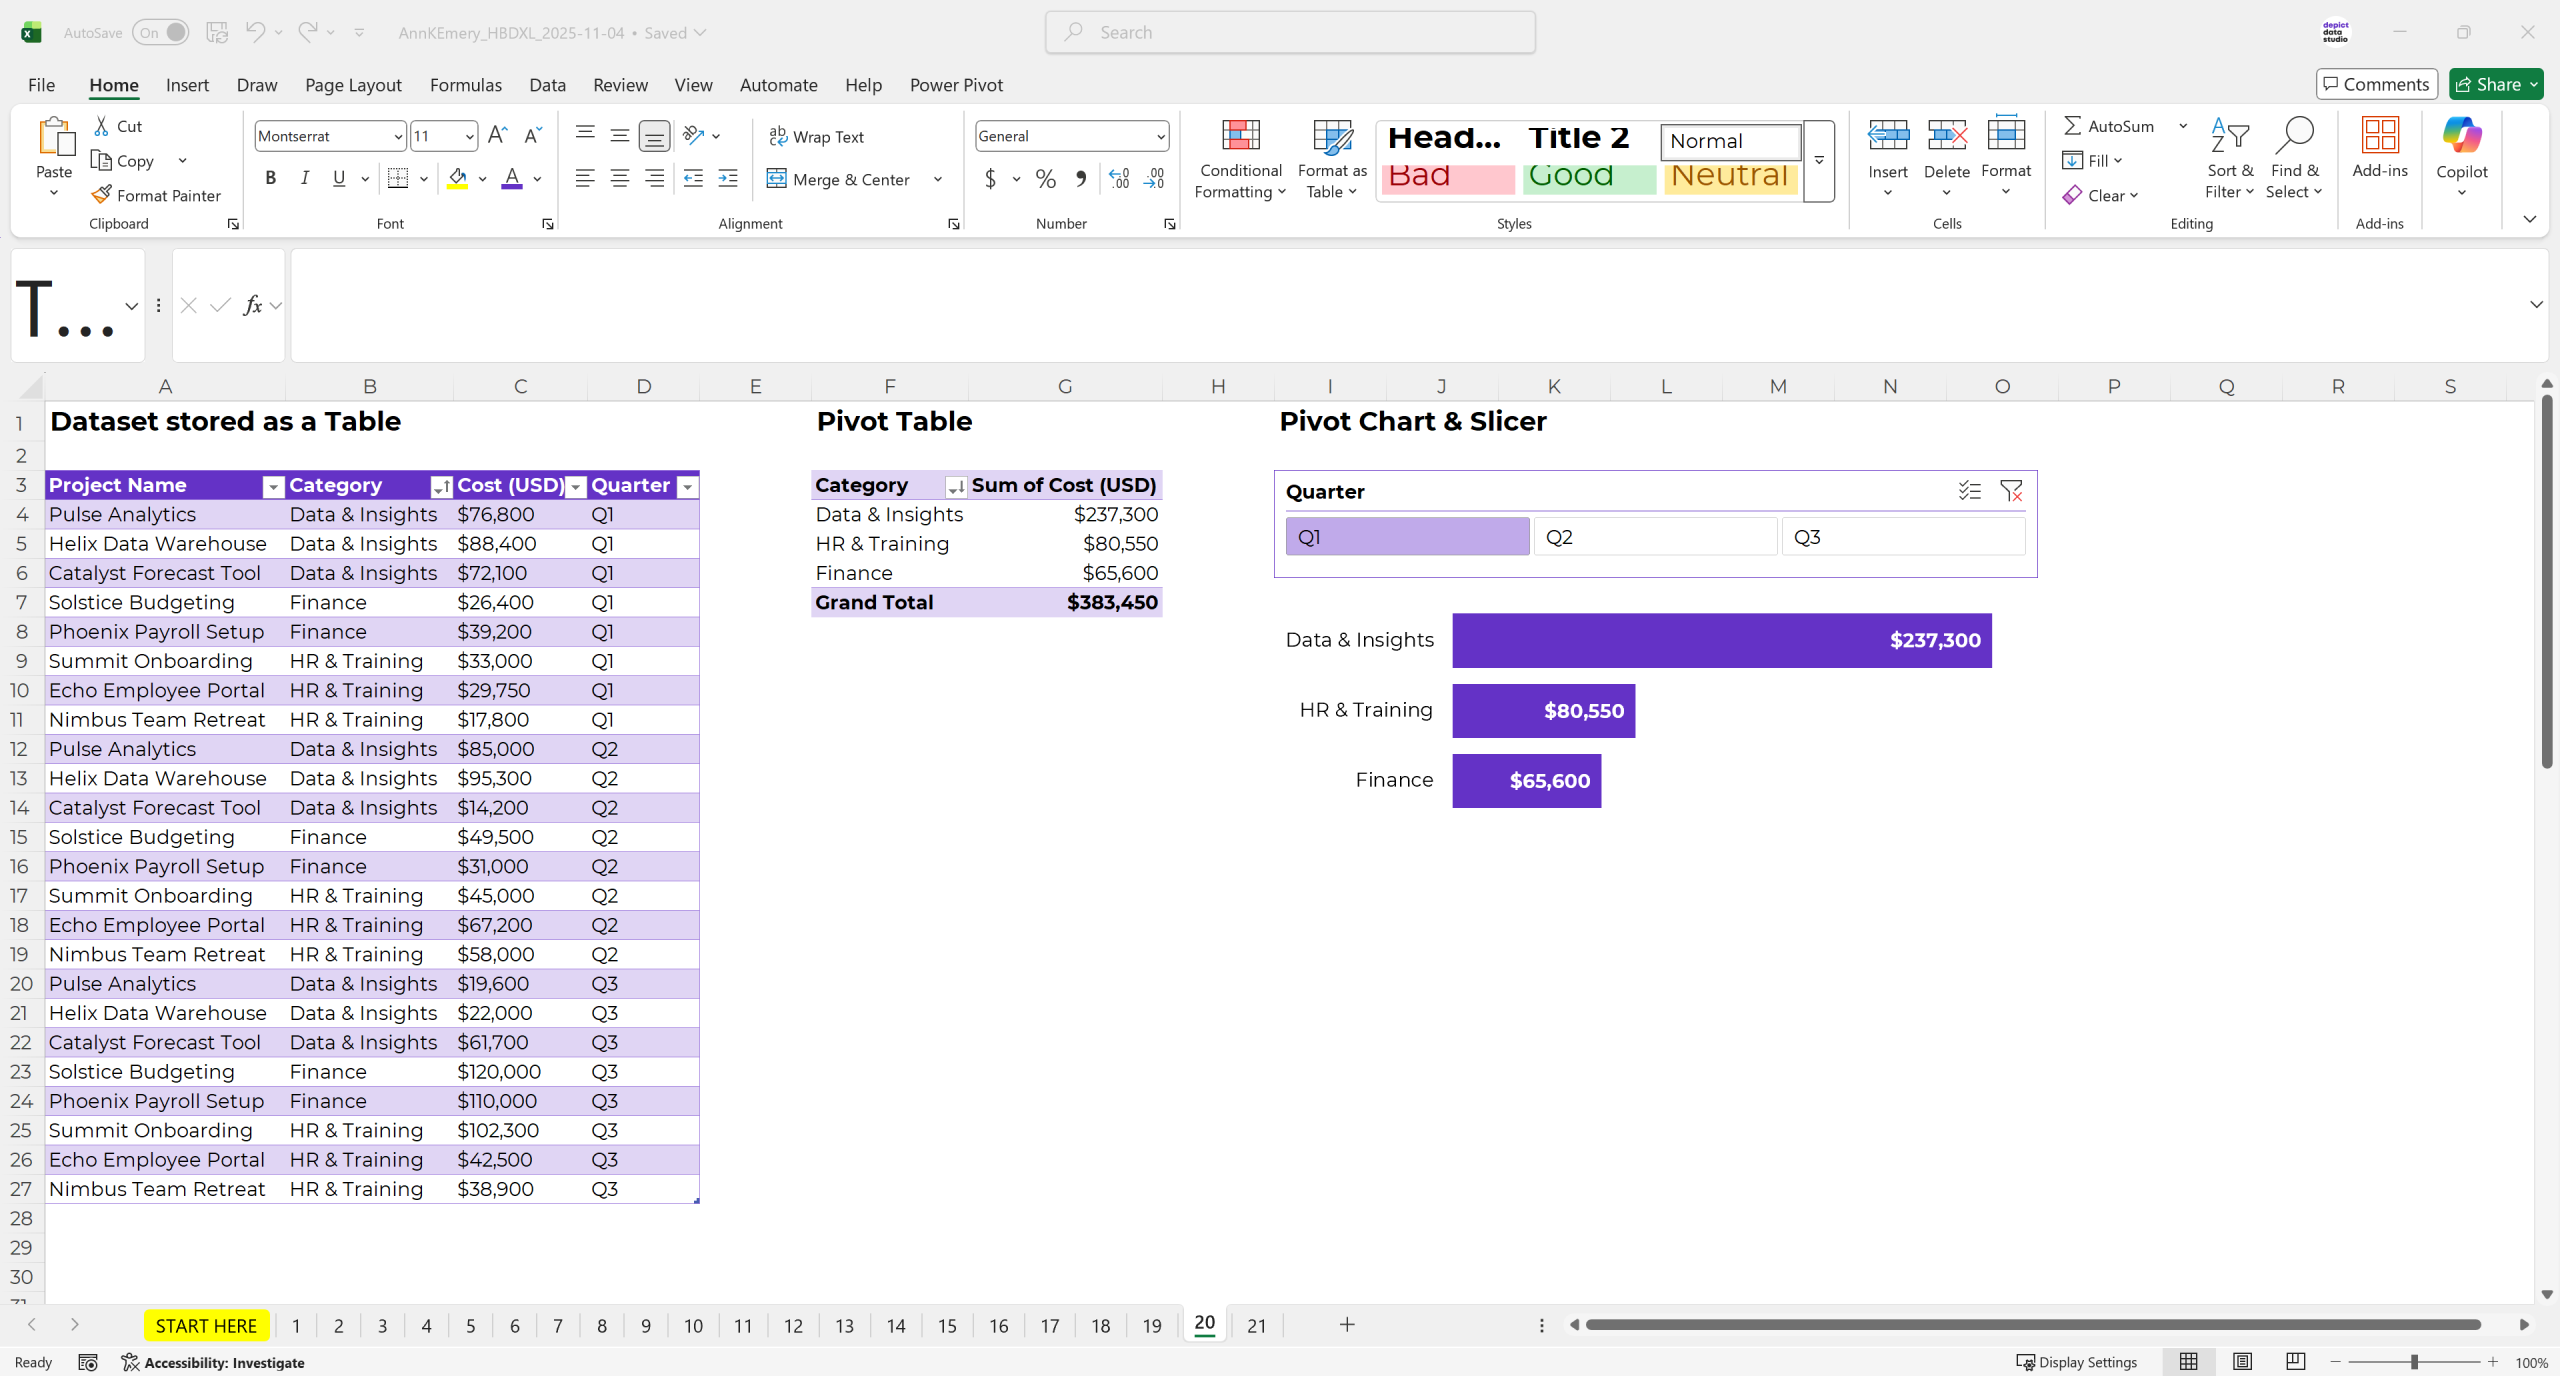
Task: Select Q2 in Quarter slicer
Action: pos(1655,537)
